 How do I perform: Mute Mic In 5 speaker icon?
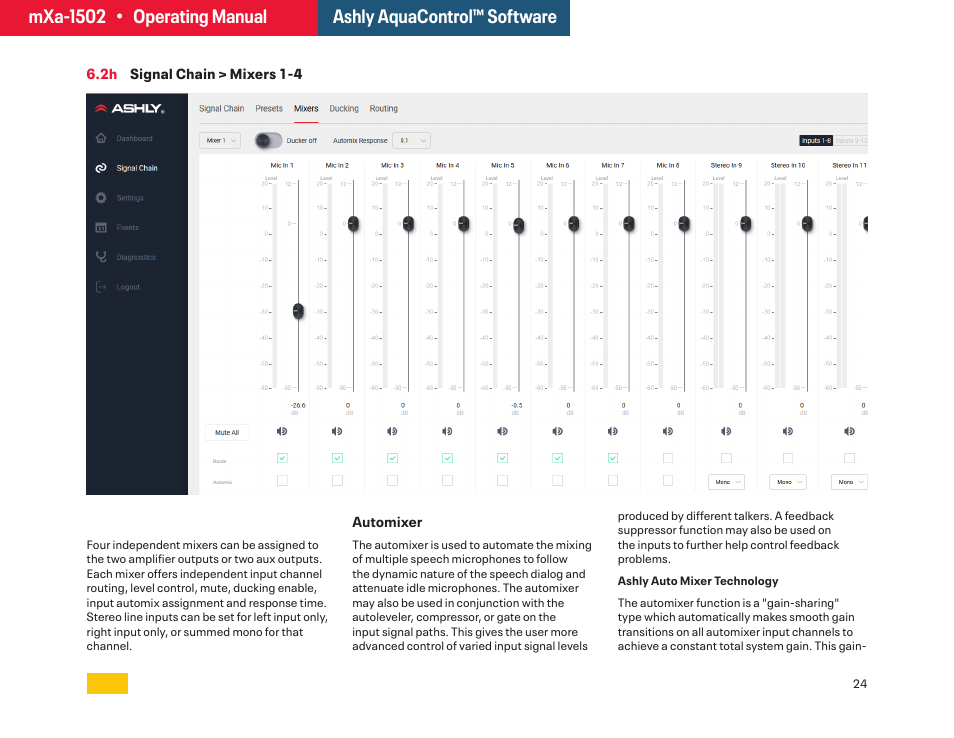pyautogui.click(x=503, y=431)
